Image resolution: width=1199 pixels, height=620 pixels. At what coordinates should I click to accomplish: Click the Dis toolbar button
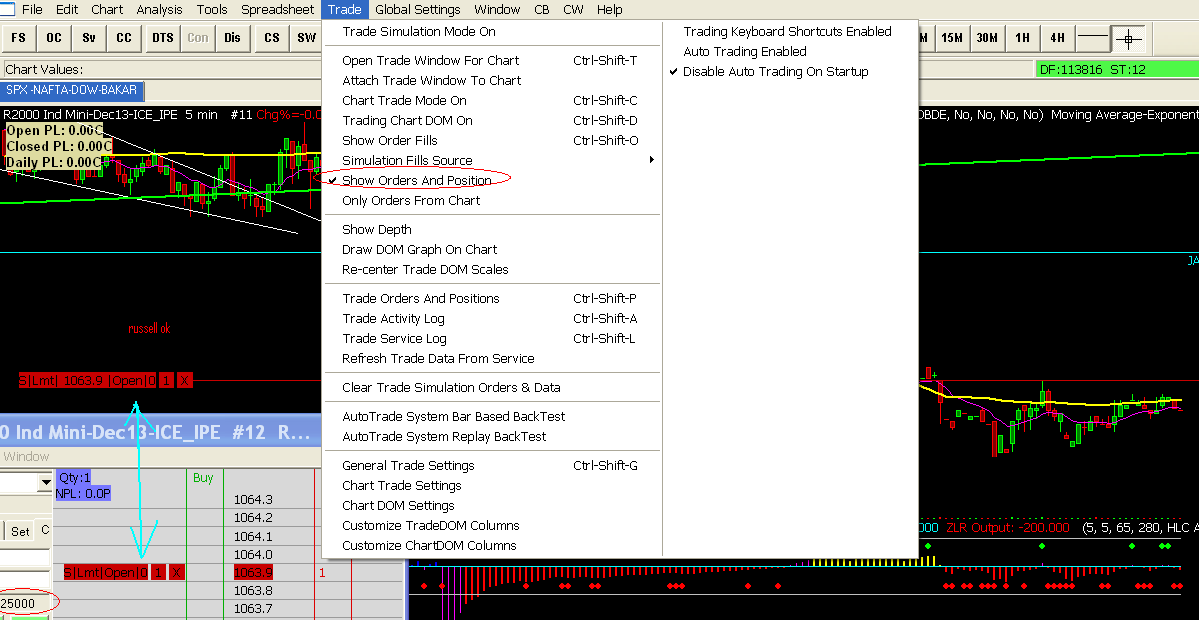click(x=232, y=37)
